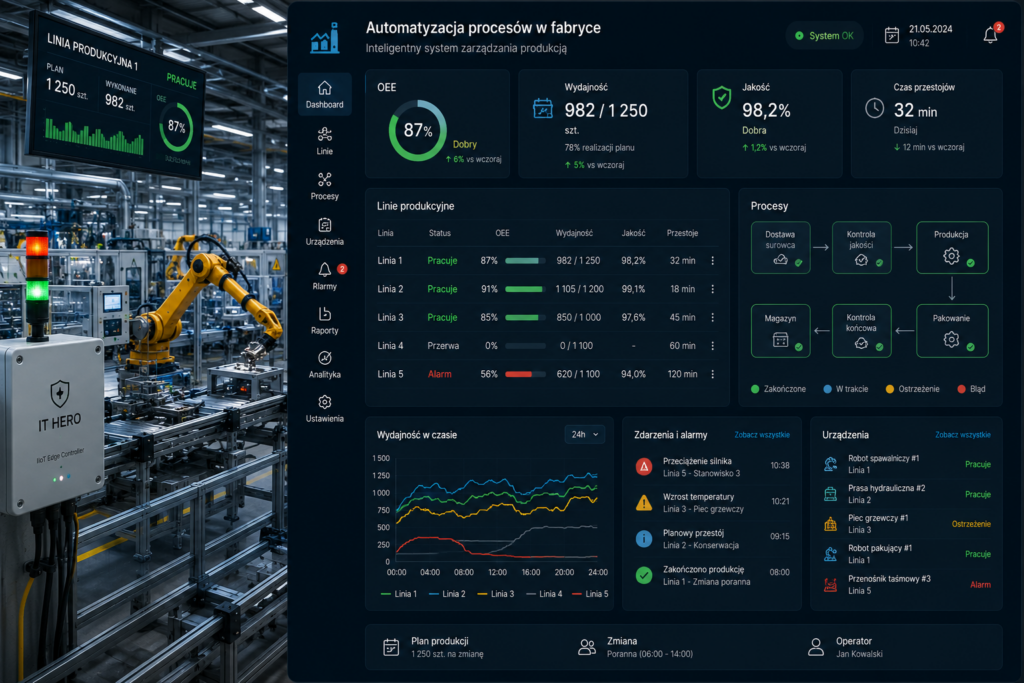Open Procesy sidebar section
Screen dimensions: 1024x683
(325, 186)
